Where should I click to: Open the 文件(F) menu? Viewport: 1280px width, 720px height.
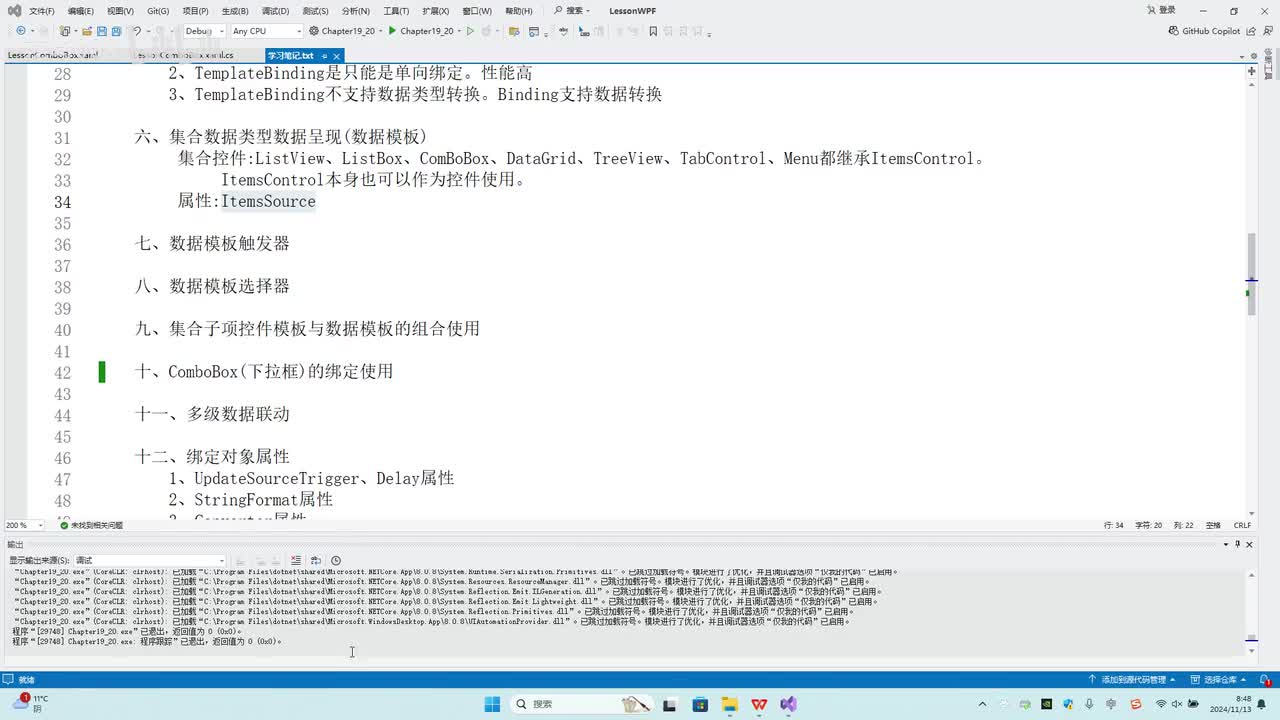click(x=42, y=11)
